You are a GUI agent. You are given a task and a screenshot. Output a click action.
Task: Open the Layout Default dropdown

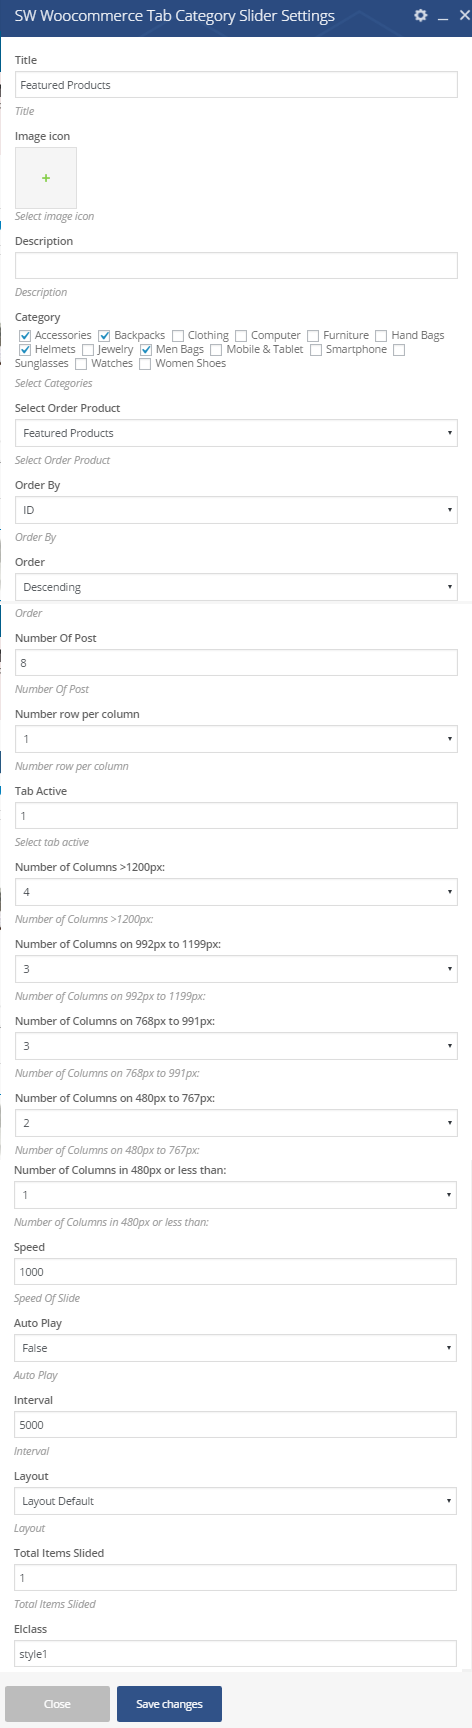click(235, 1501)
